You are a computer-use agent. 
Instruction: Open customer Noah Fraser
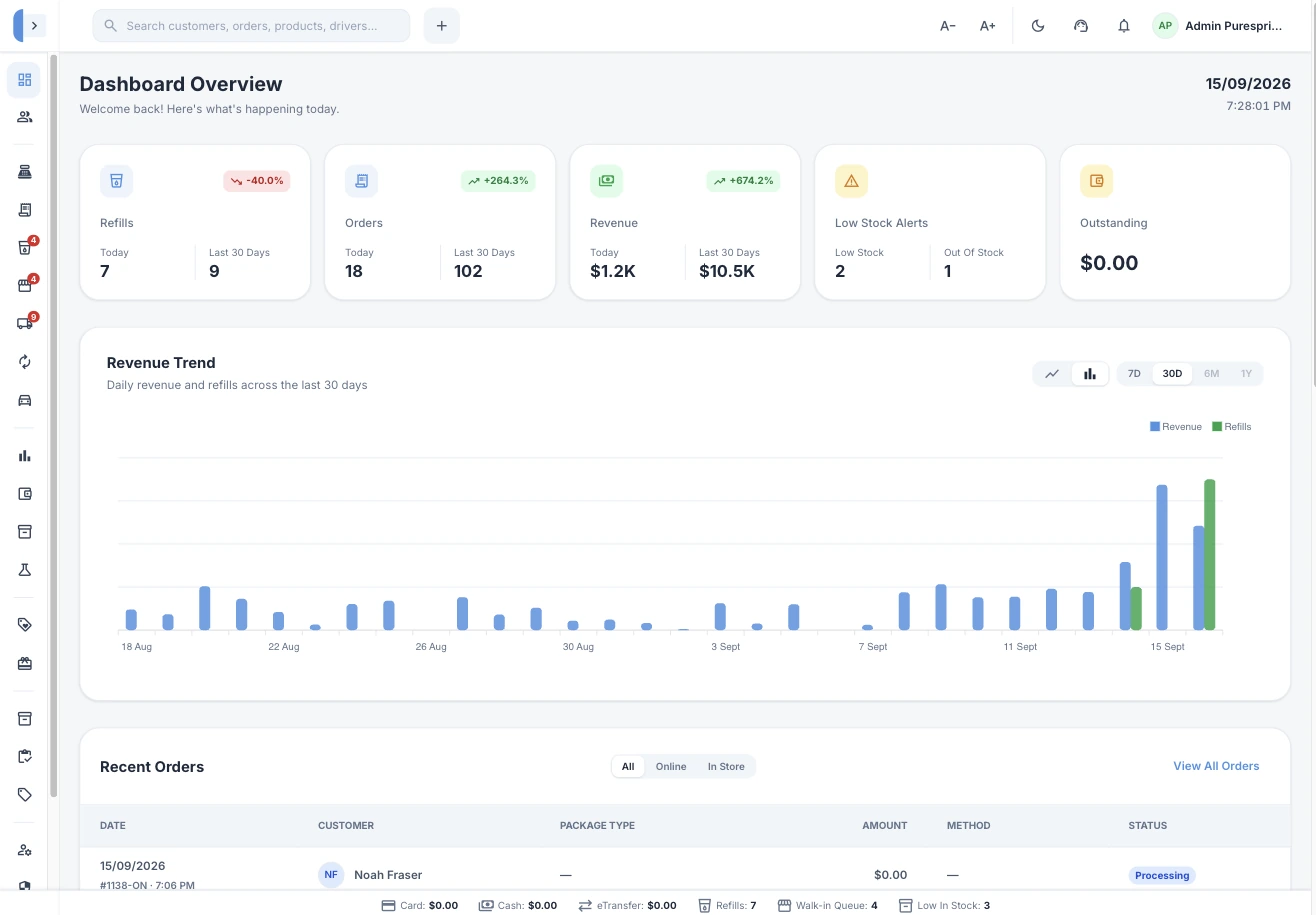pos(388,875)
